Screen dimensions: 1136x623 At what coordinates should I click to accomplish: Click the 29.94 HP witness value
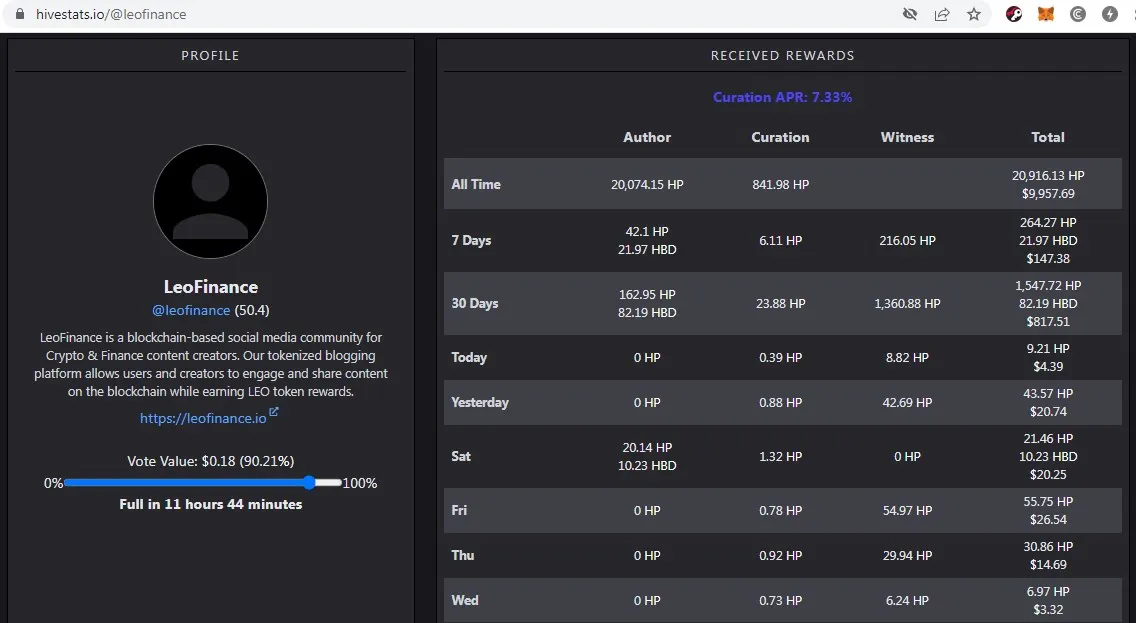pos(907,556)
